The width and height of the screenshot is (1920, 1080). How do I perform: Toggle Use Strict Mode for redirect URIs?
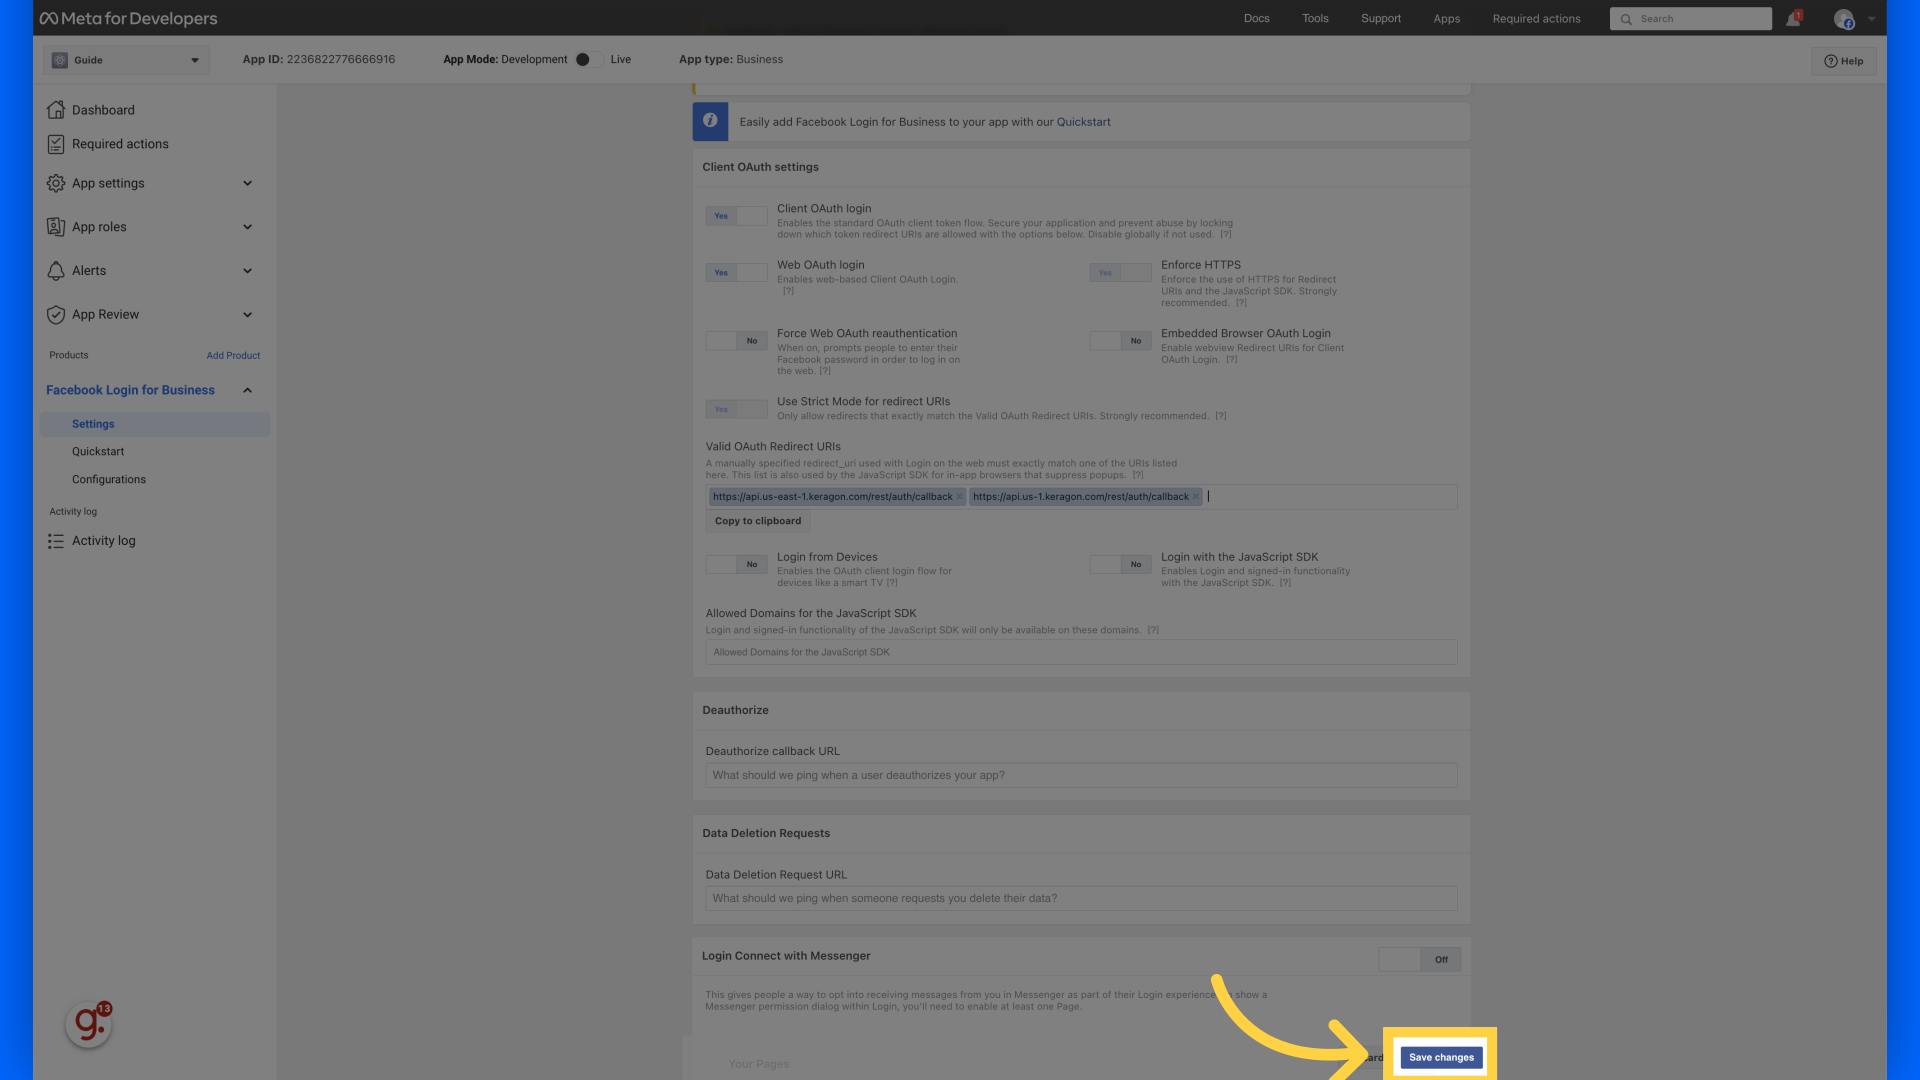tap(736, 409)
